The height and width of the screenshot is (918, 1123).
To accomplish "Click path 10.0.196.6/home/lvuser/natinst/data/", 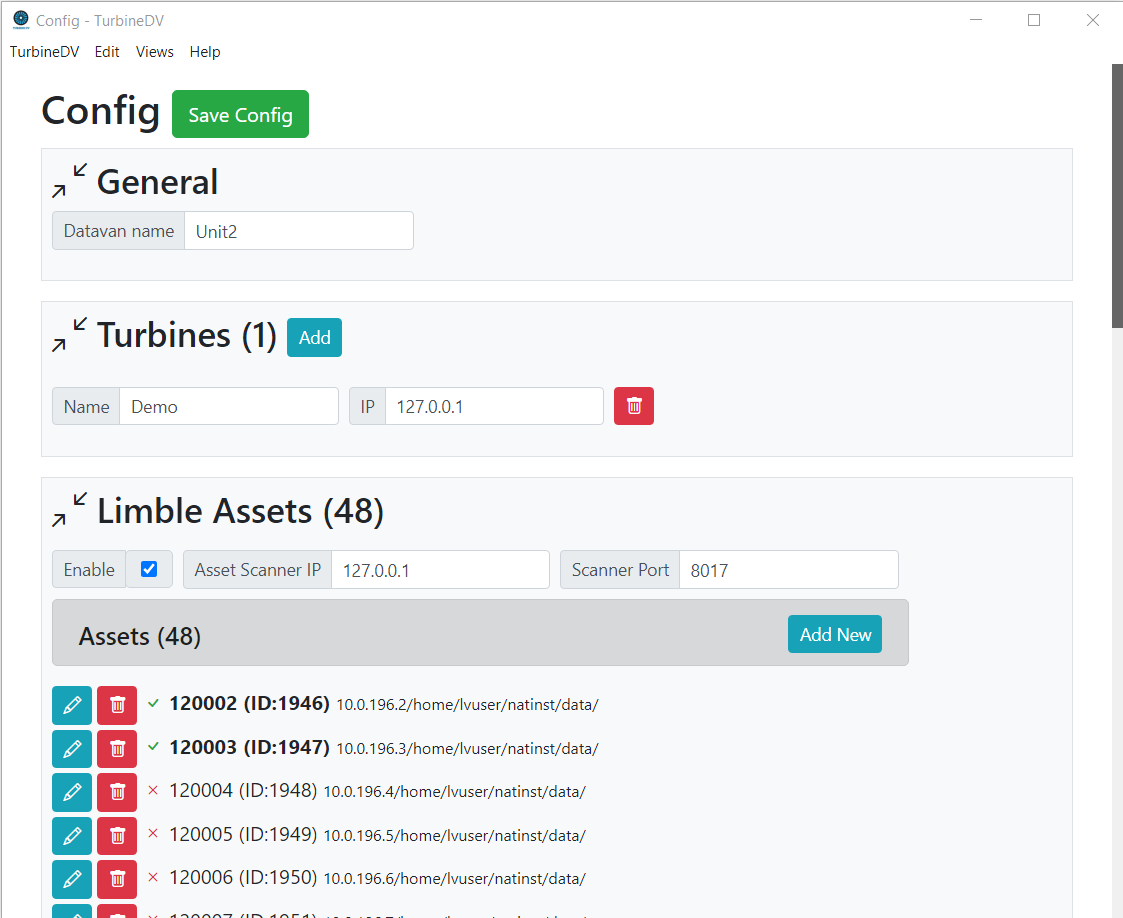I will pyautogui.click(x=455, y=879).
